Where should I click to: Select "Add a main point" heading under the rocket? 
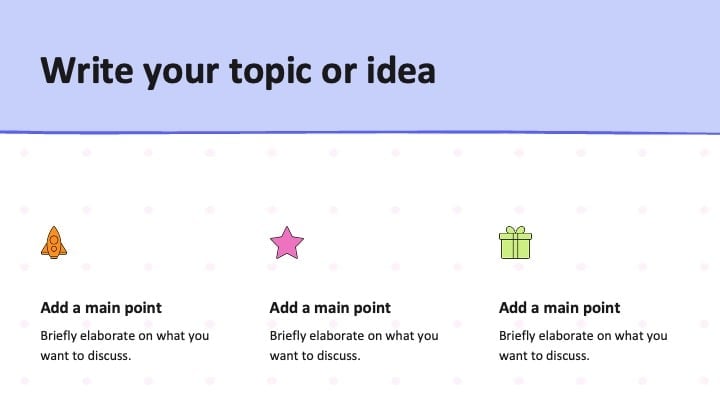tap(101, 308)
